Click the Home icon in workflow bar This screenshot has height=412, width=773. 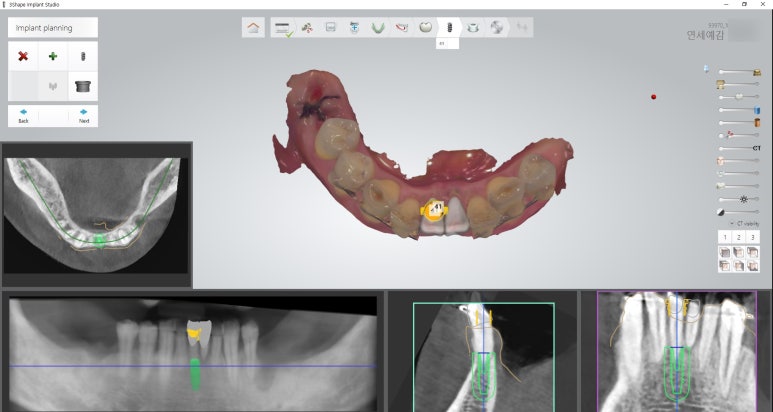click(254, 28)
